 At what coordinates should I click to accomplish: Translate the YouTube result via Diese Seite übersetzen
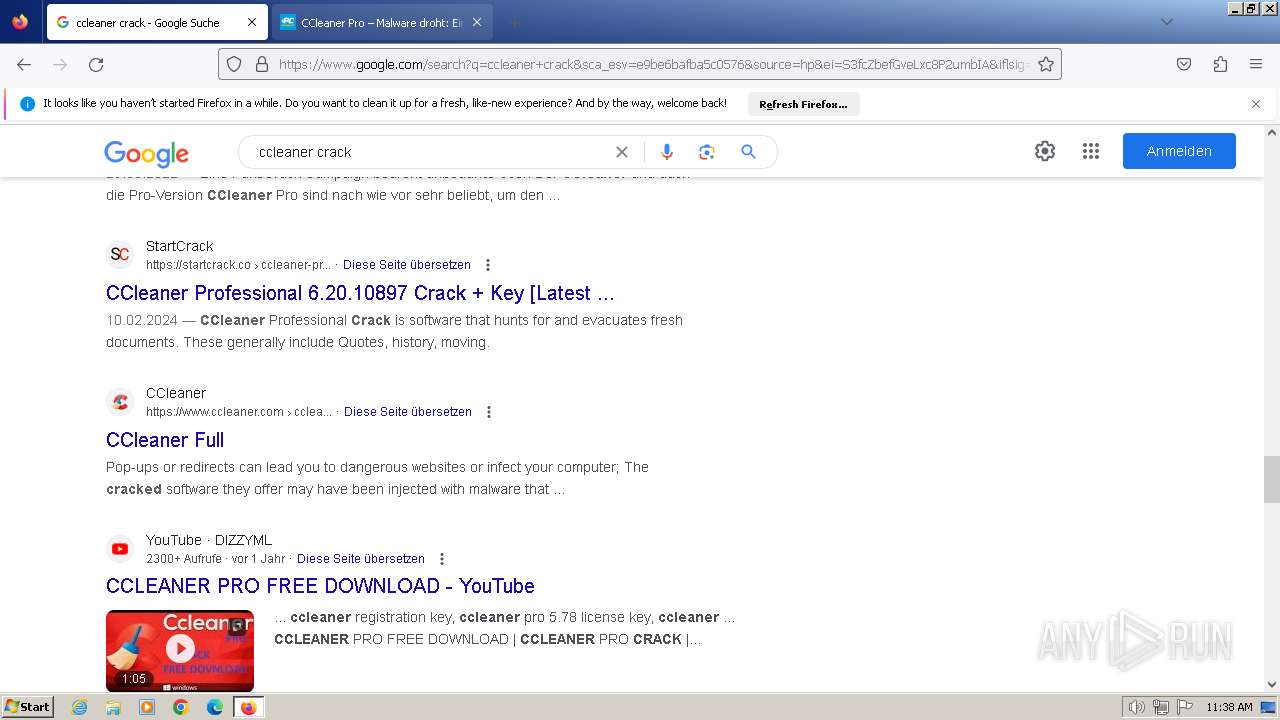coord(361,559)
